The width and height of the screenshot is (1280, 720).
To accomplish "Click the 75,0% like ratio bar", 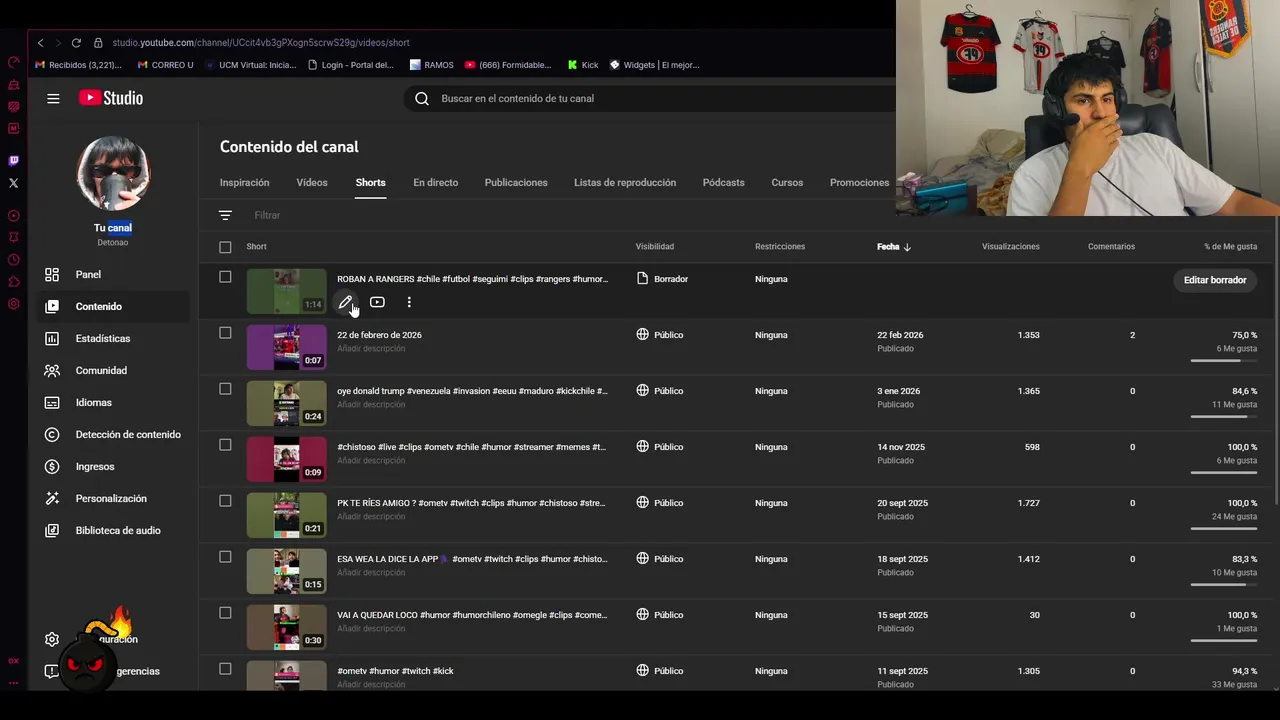I will pyautogui.click(x=1224, y=360).
